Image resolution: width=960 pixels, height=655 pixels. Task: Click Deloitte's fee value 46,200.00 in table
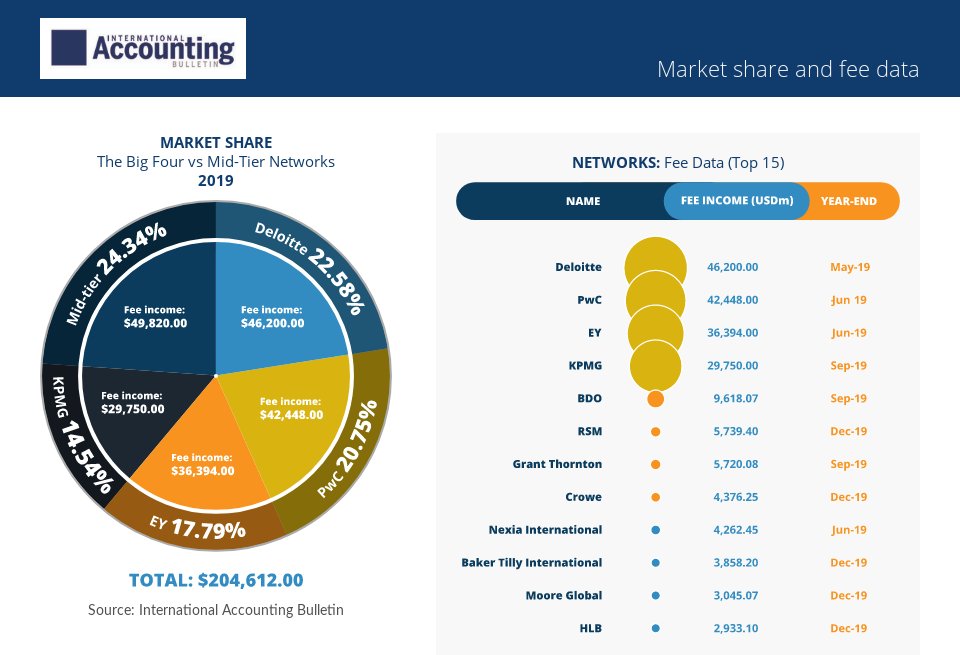coord(733,267)
